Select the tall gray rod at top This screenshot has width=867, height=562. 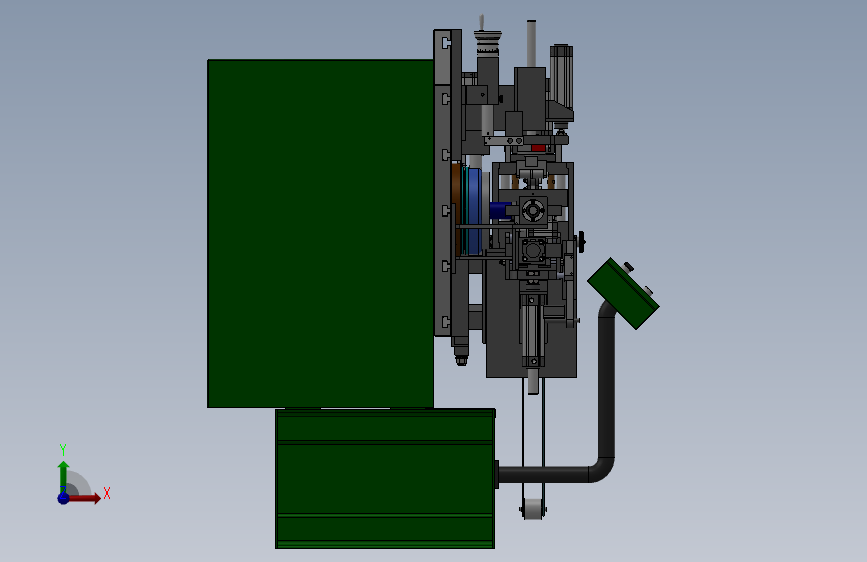pyautogui.click(x=531, y=44)
